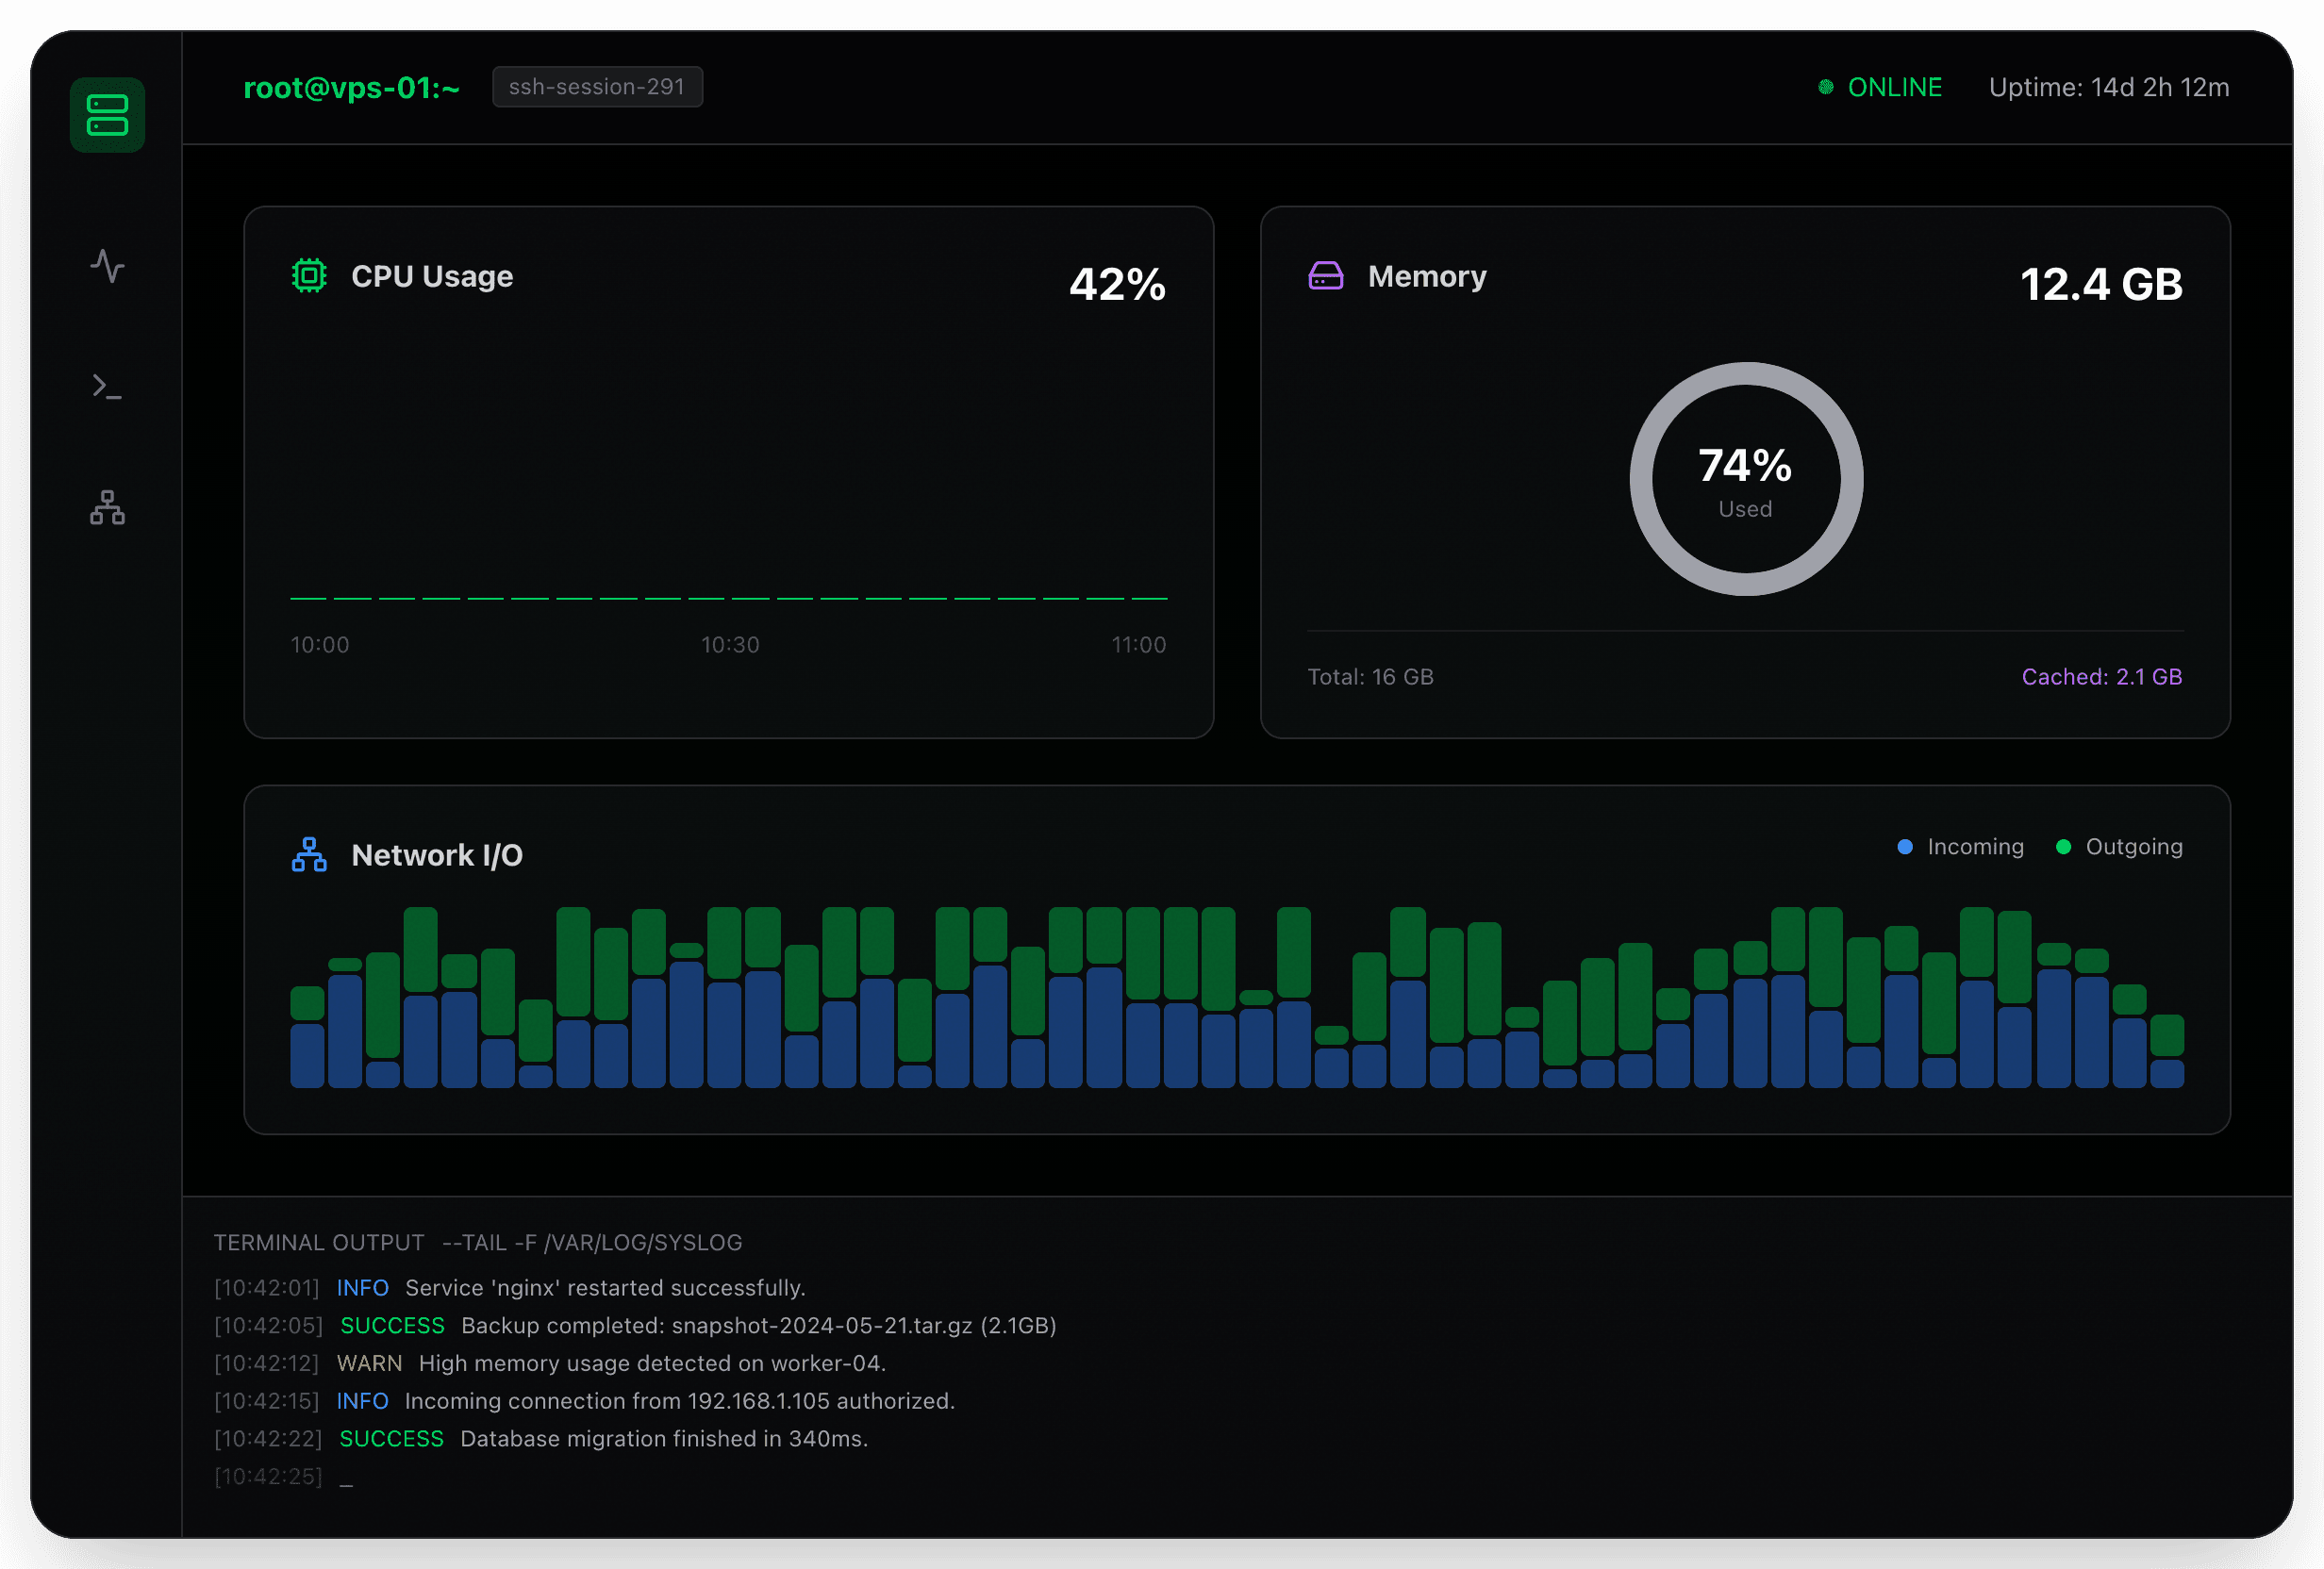
Task: Select the server icon in the sidebar
Action: point(108,114)
